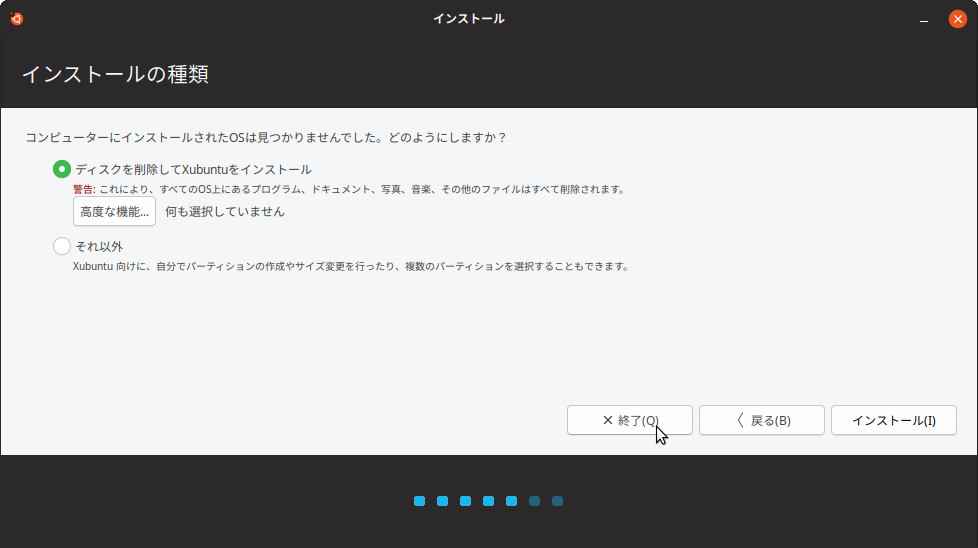The width and height of the screenshot is (978, 548).
Task: Minimize the installer window
Action: pos(925,19)
